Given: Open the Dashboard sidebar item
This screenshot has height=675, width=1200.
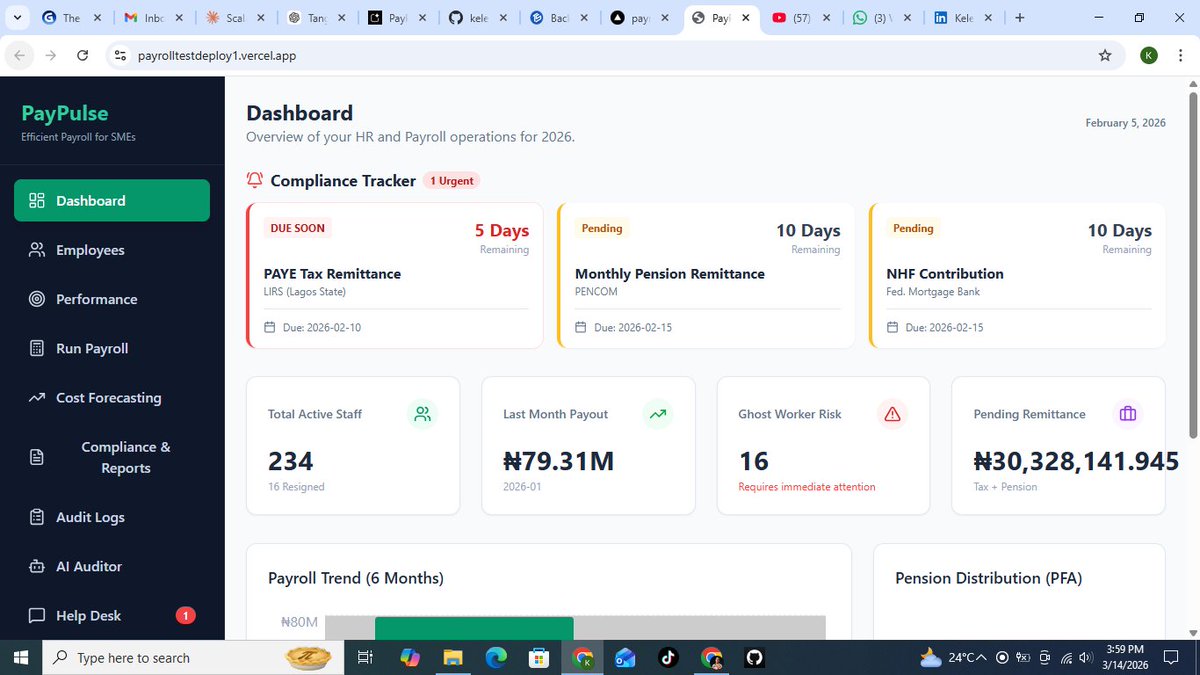Looking at the screenshot, I should click(x=112, y=200).
